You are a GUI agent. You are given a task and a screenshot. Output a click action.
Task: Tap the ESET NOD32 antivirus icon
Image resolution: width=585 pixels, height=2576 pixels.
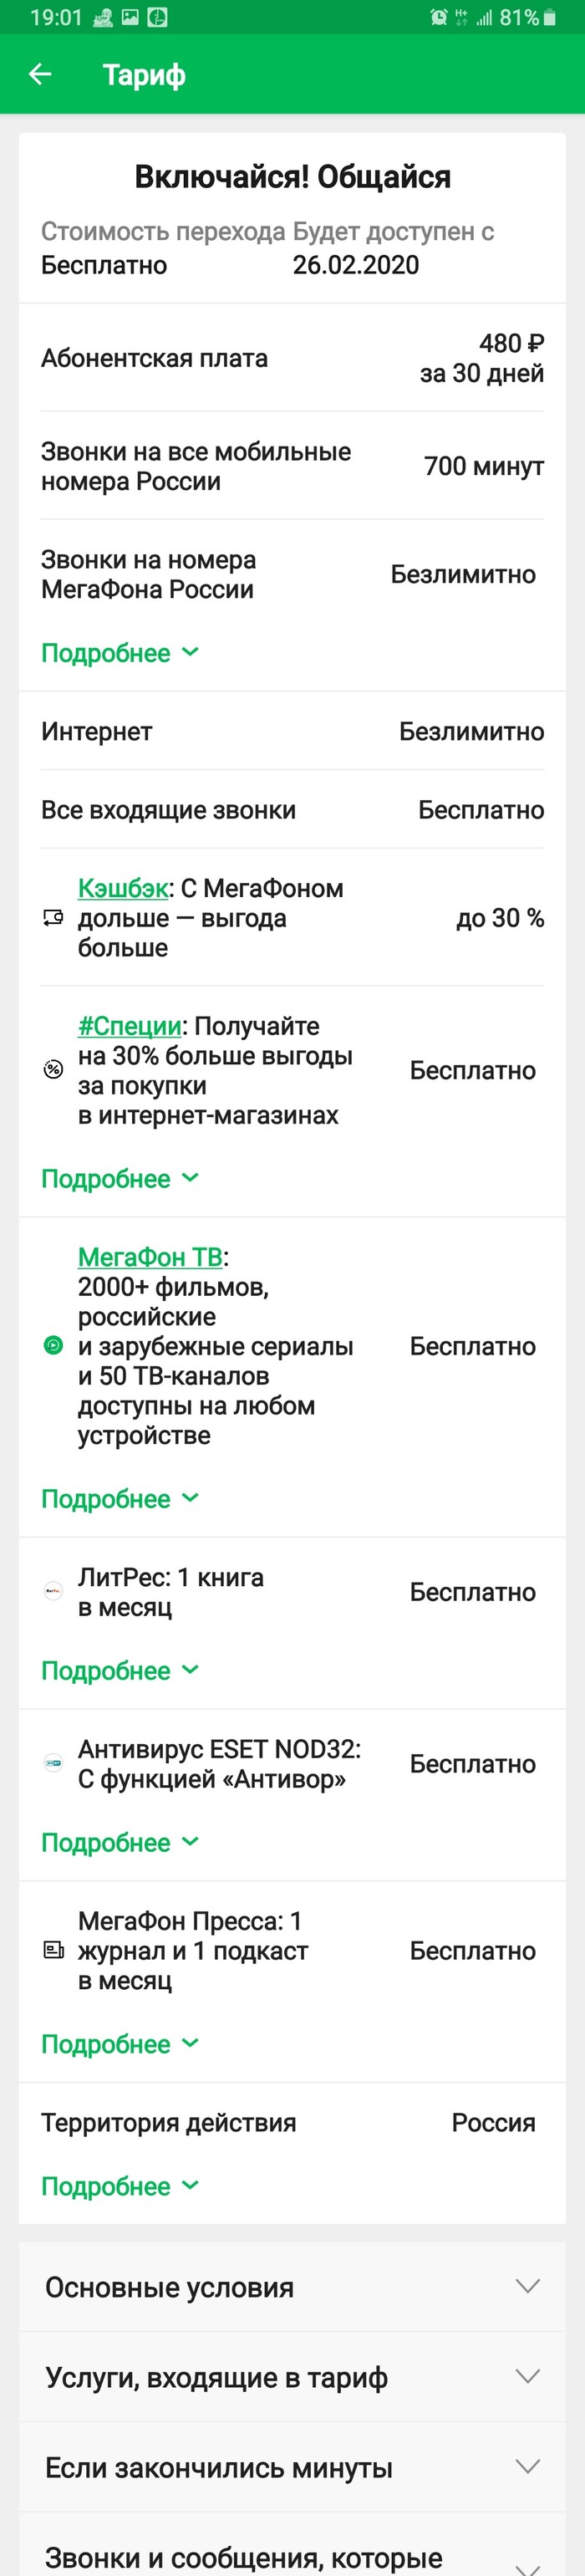[54, 1764]
